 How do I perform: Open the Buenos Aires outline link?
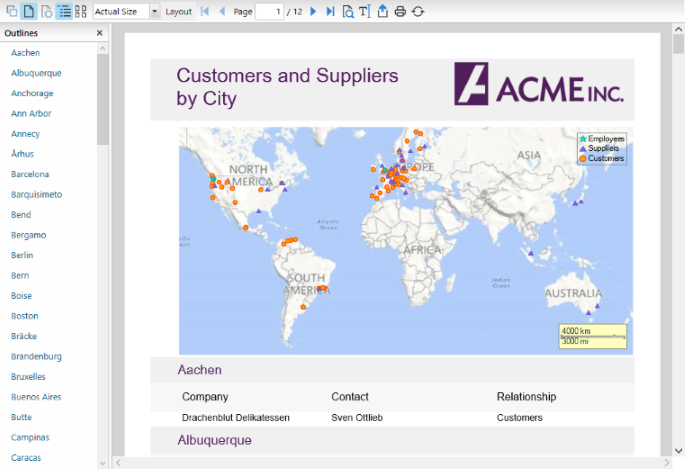tap(36, 397)
